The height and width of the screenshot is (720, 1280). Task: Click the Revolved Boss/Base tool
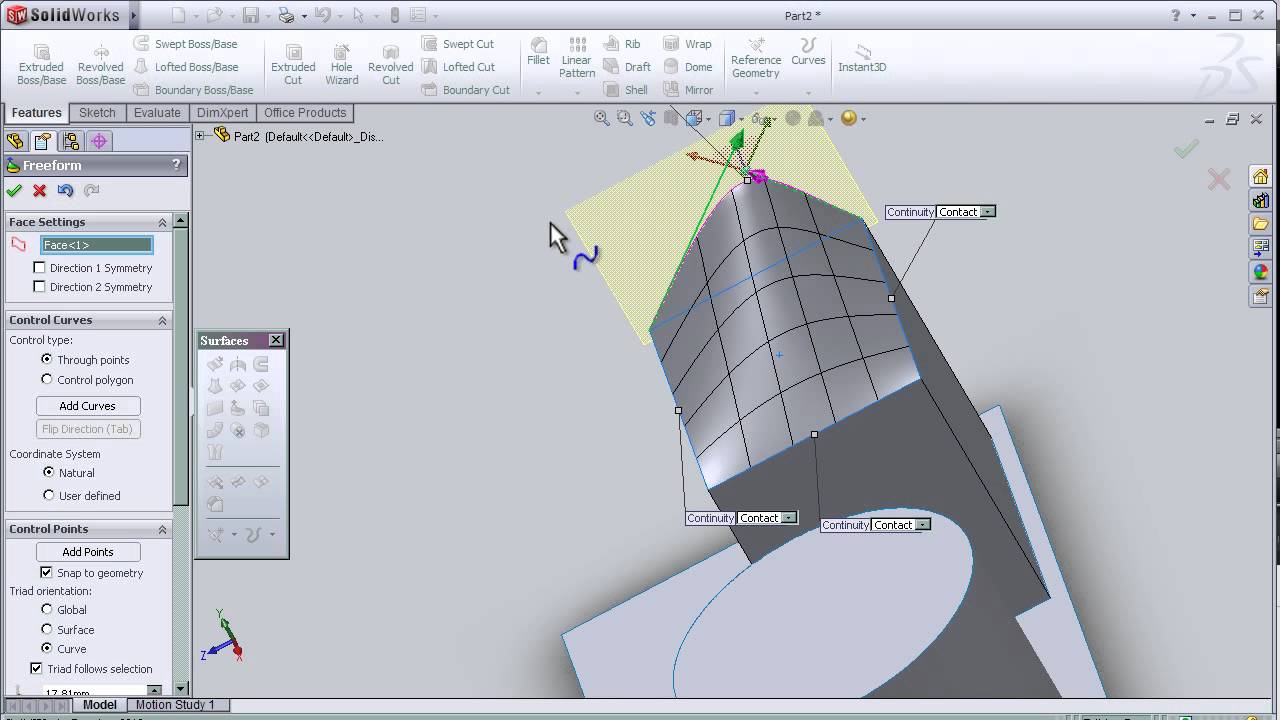(100, 64)
